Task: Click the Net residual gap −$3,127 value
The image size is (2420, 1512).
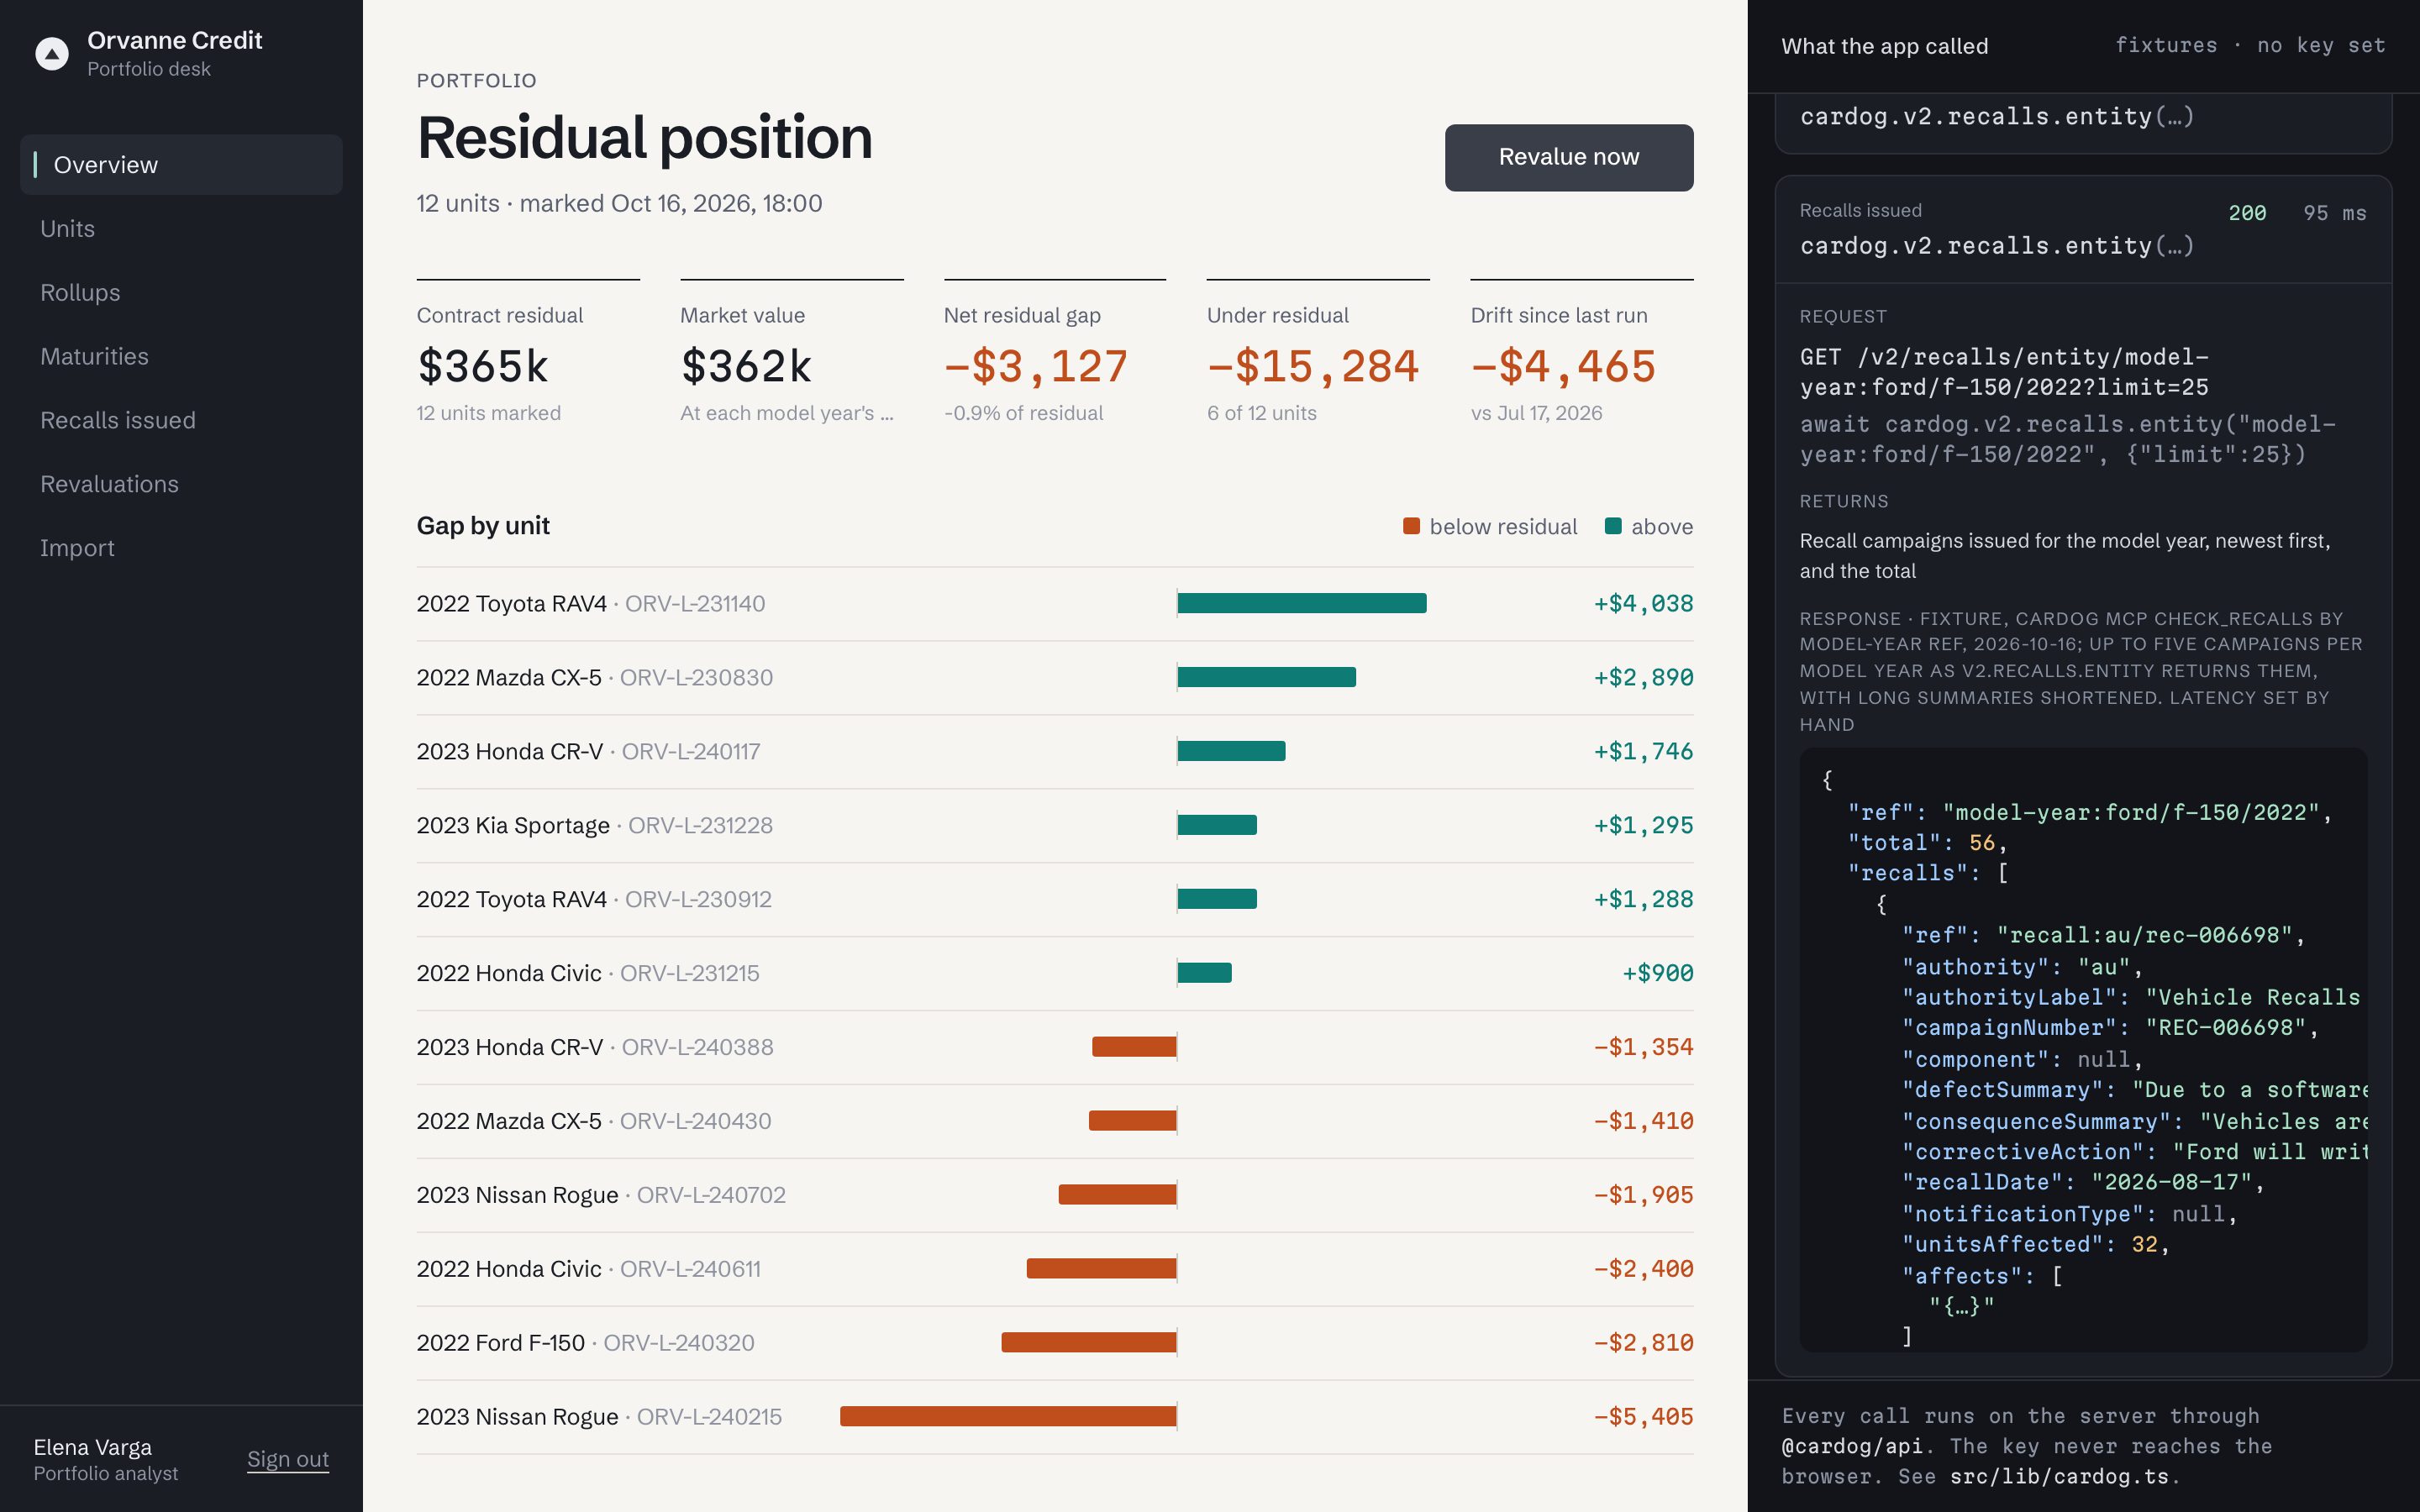Action: [x=1035, y=366]
